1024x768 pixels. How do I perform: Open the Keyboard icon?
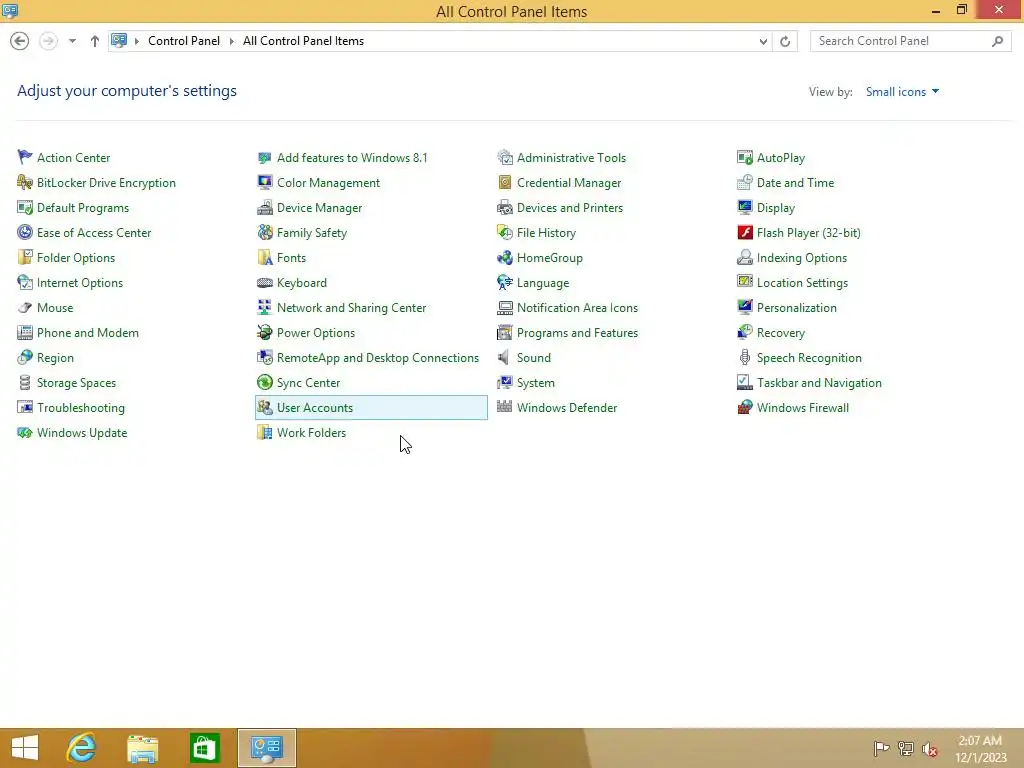pos(264,283)
